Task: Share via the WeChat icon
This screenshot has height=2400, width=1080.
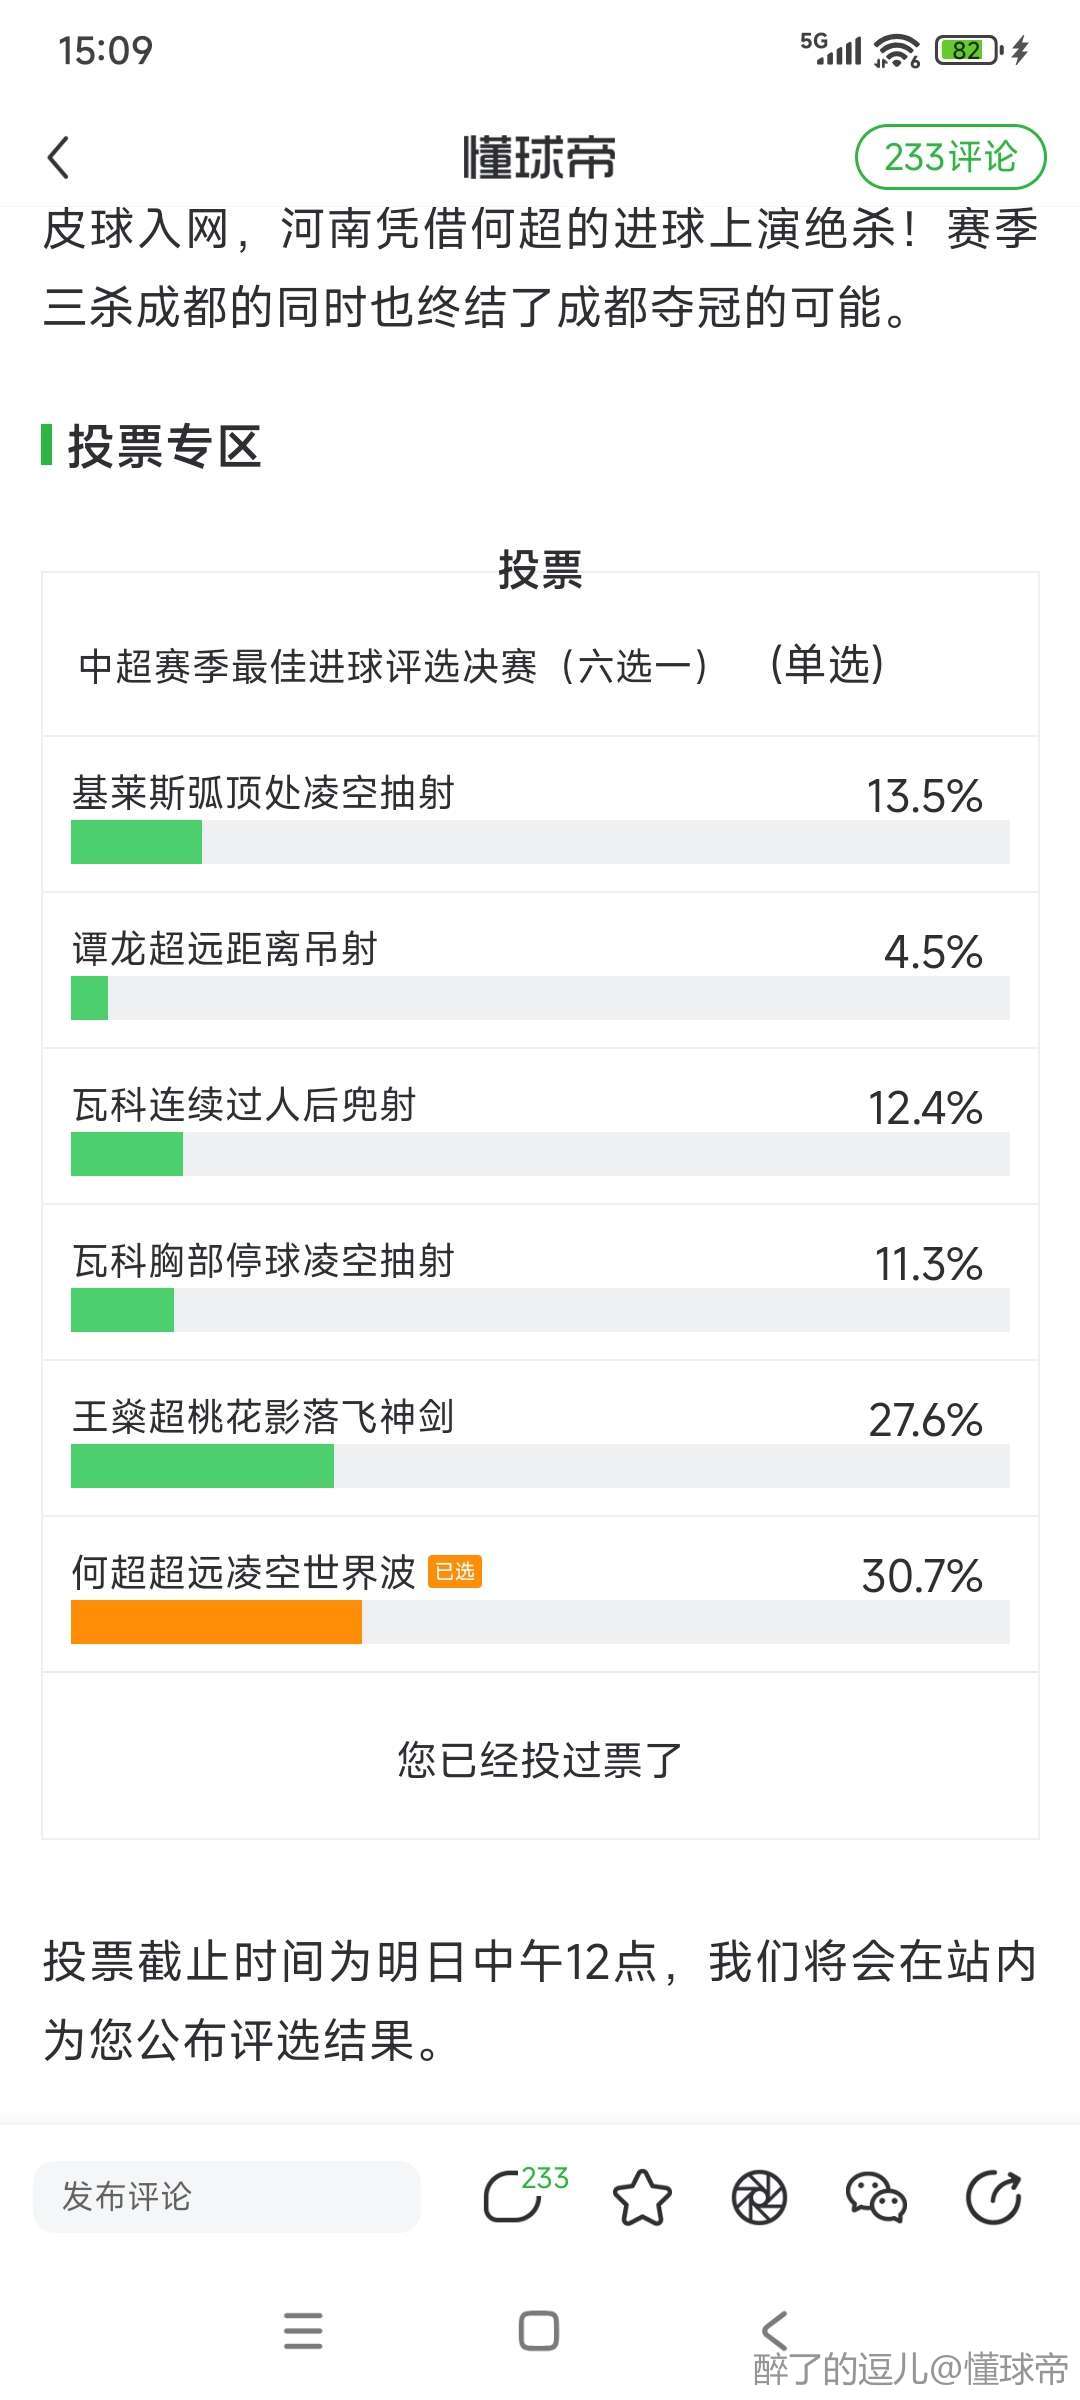Action: (876, 2197)
